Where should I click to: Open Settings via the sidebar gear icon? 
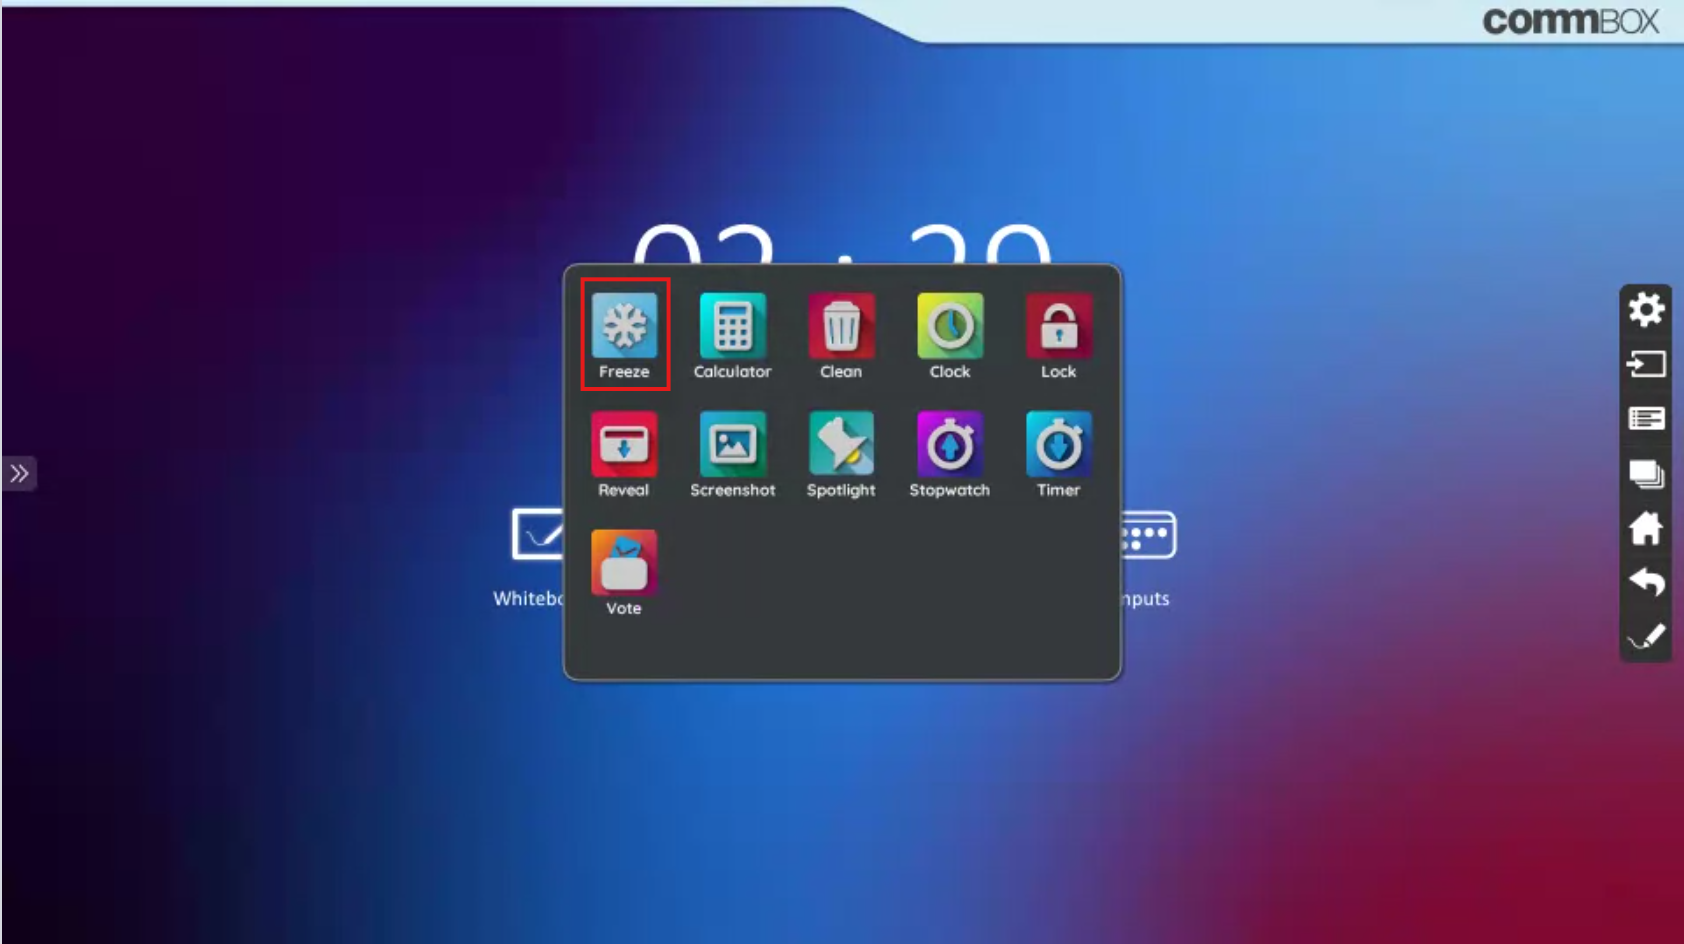coord(1644,310)
